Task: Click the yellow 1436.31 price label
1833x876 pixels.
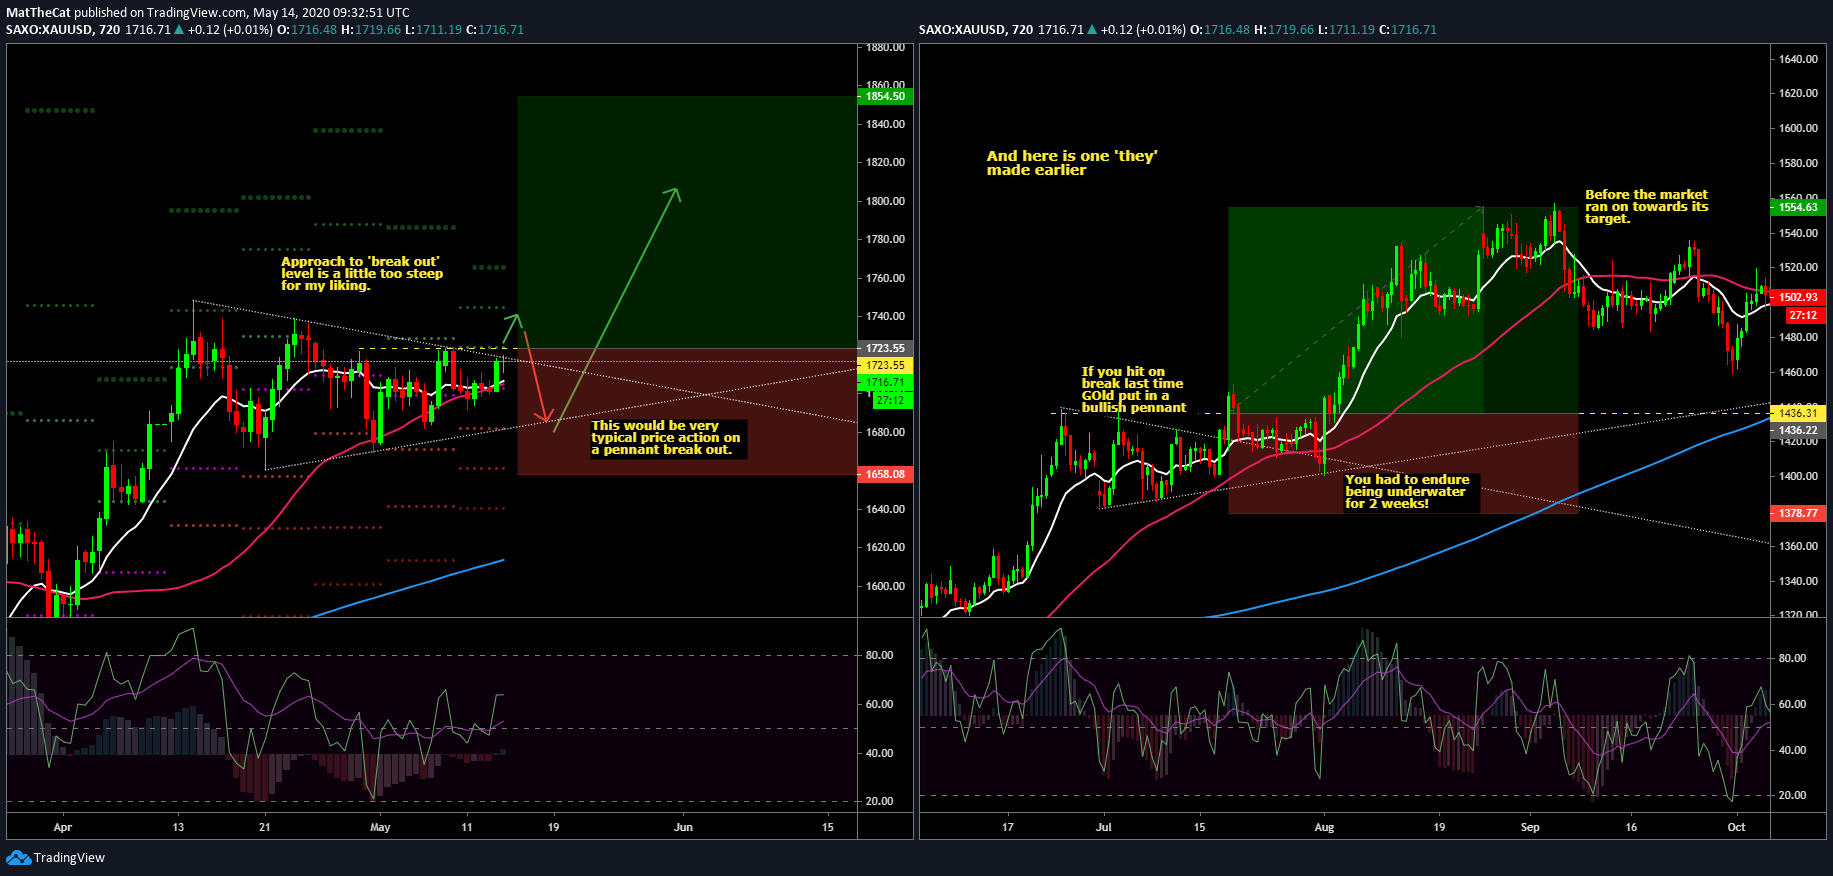Action: click(x=1798, y=413)
